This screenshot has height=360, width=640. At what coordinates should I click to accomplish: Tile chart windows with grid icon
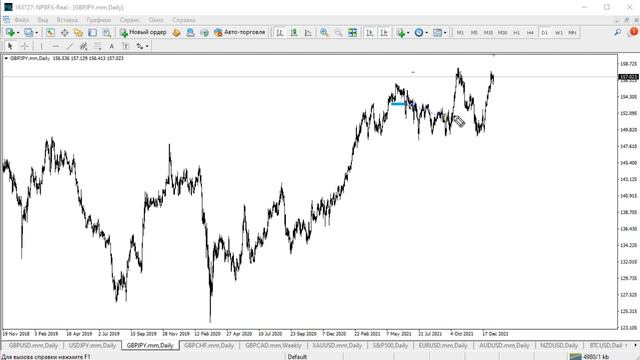coord(352,33)
